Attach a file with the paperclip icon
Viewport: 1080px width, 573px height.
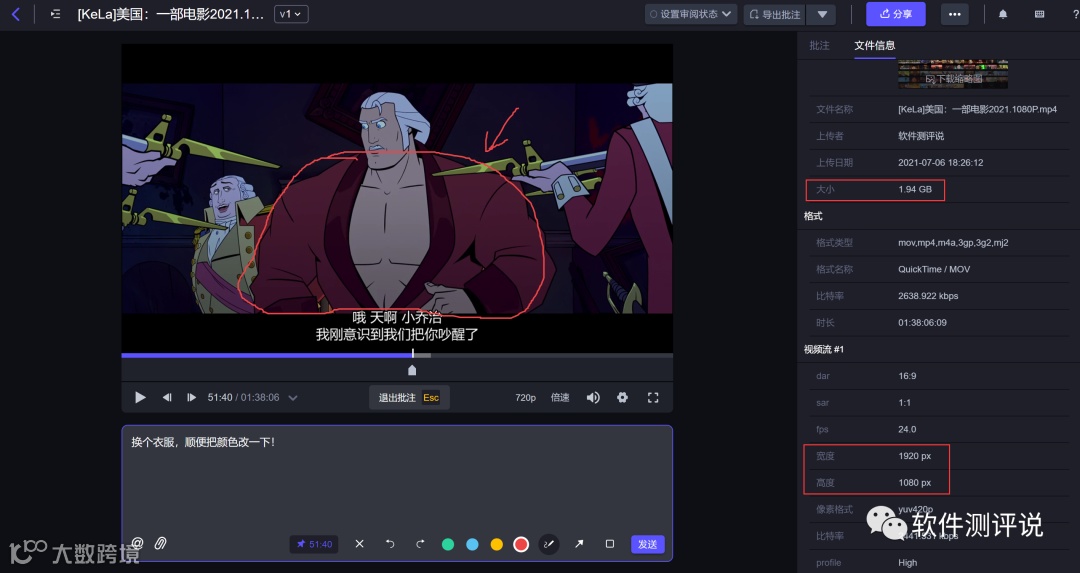[160, 543]
